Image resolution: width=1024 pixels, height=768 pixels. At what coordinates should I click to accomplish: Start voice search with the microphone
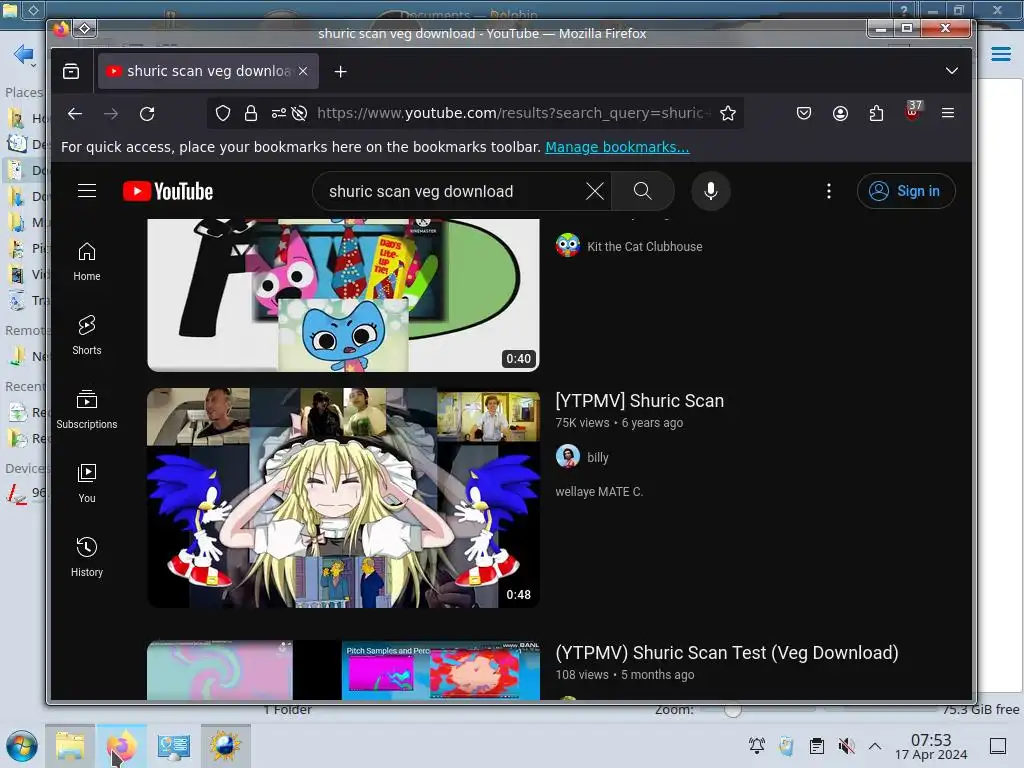click(711, 191)
